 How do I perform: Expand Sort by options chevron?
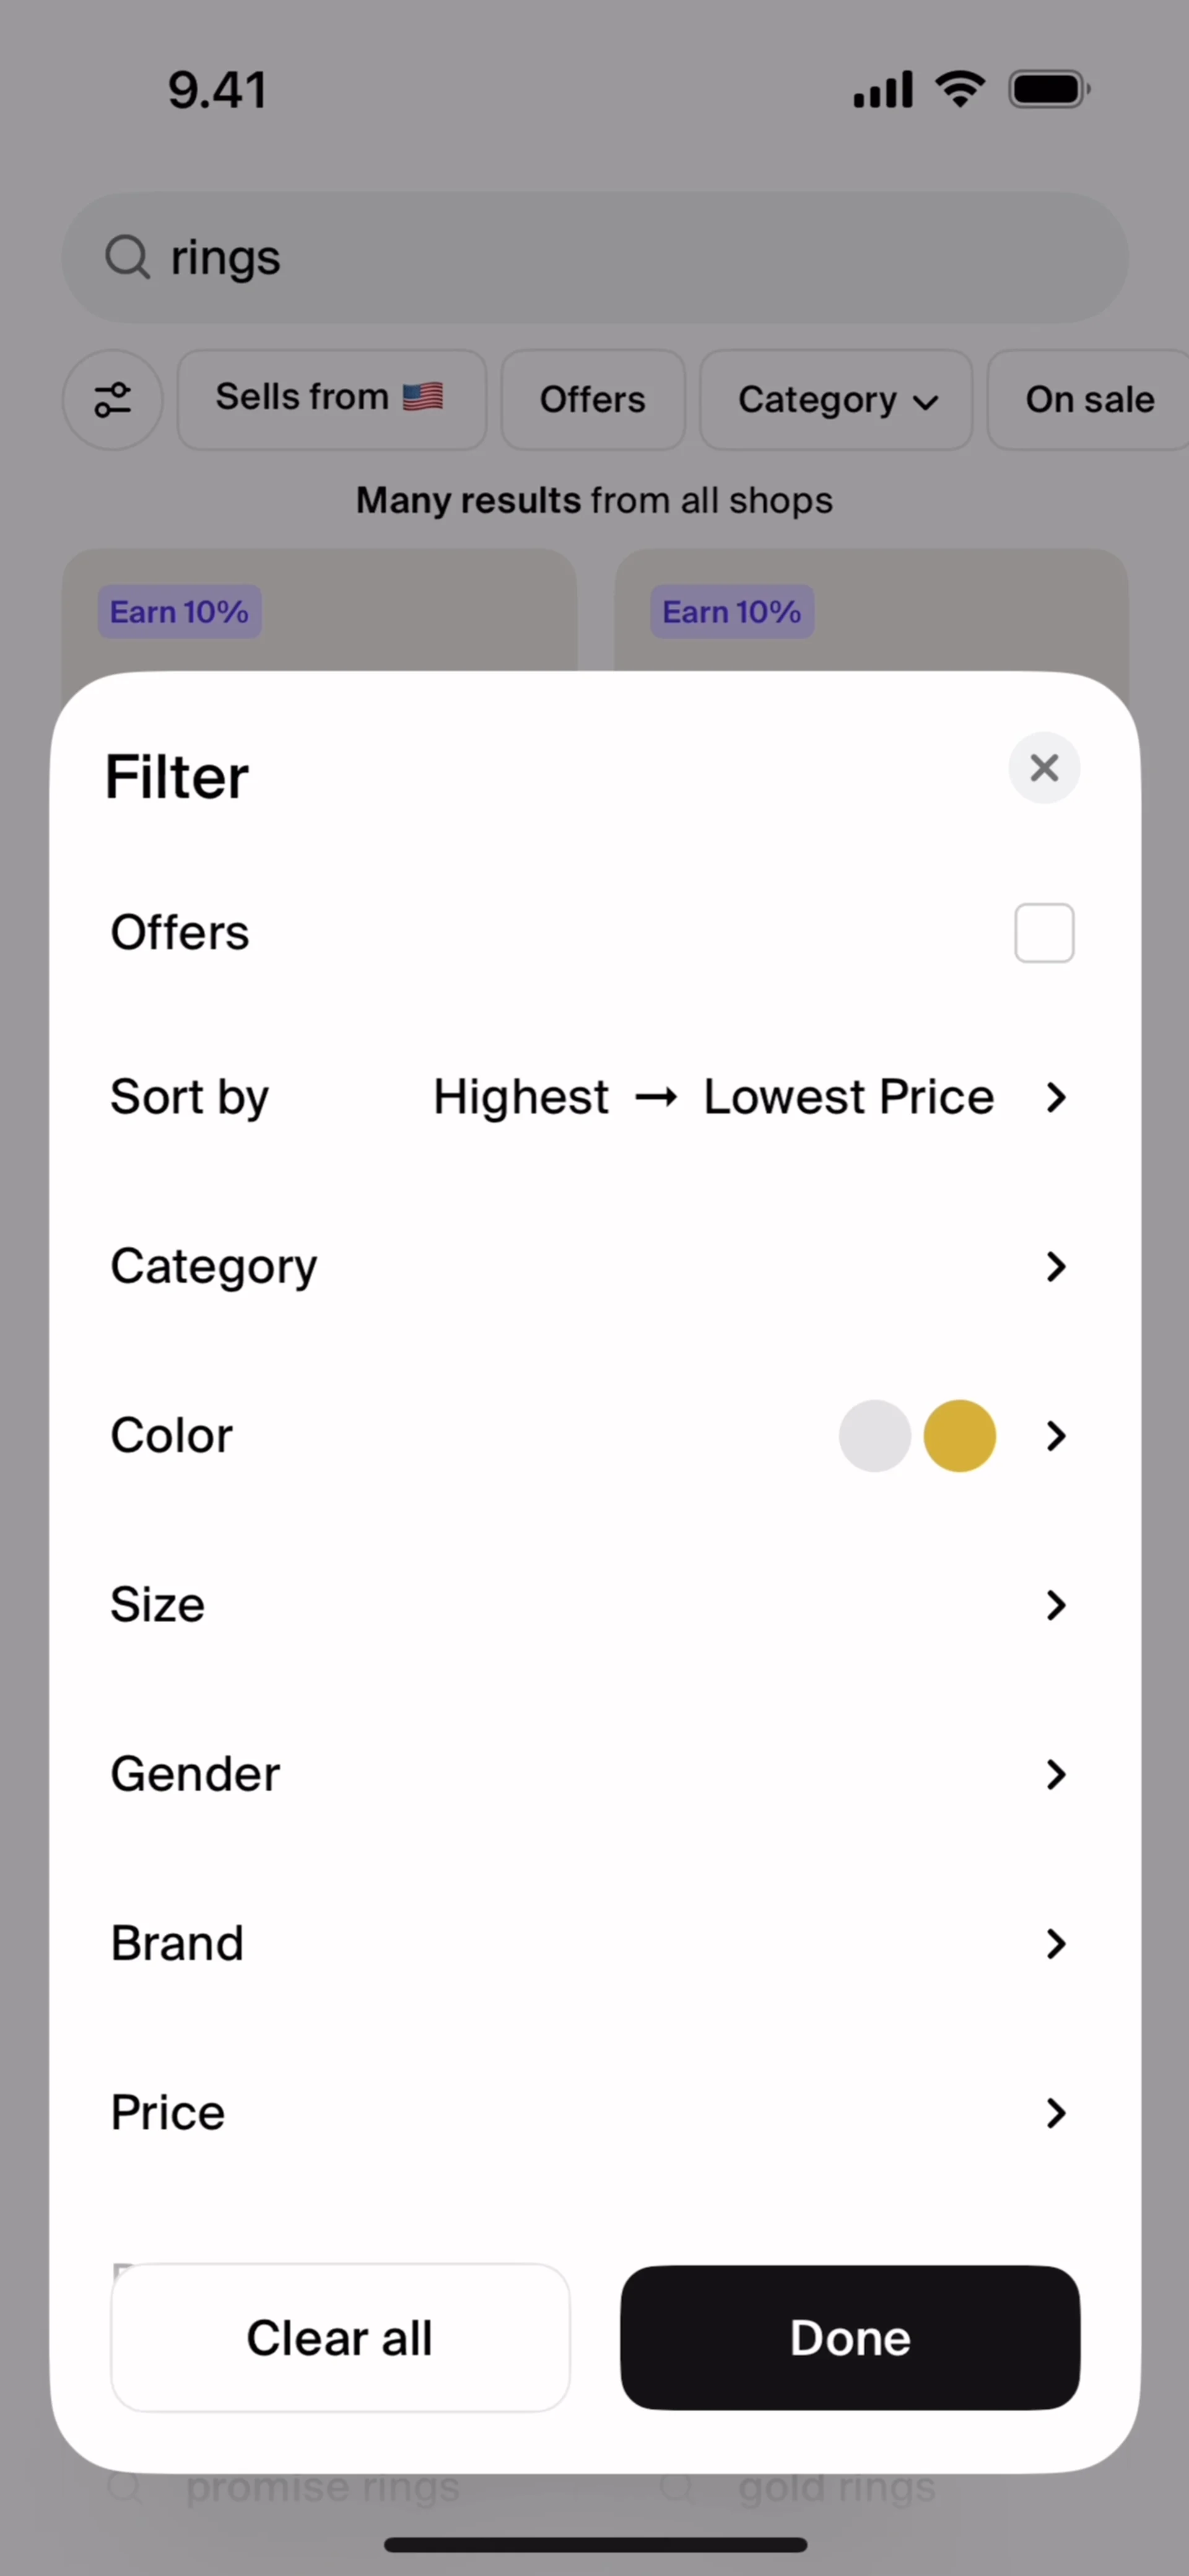pyautogui.click(x=1056, y=1097)
